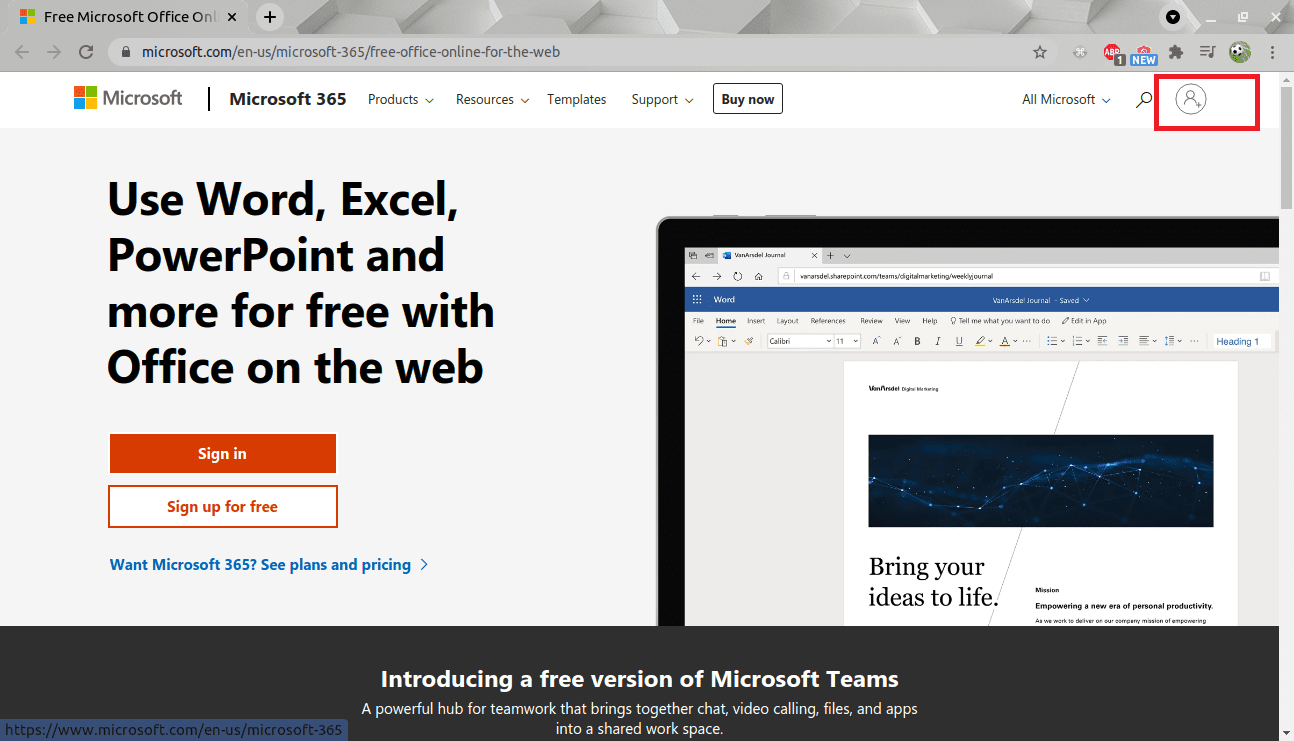The image size is (1294, 741).
Task: Click the address bar URL
Action: [x=350, y=52]
